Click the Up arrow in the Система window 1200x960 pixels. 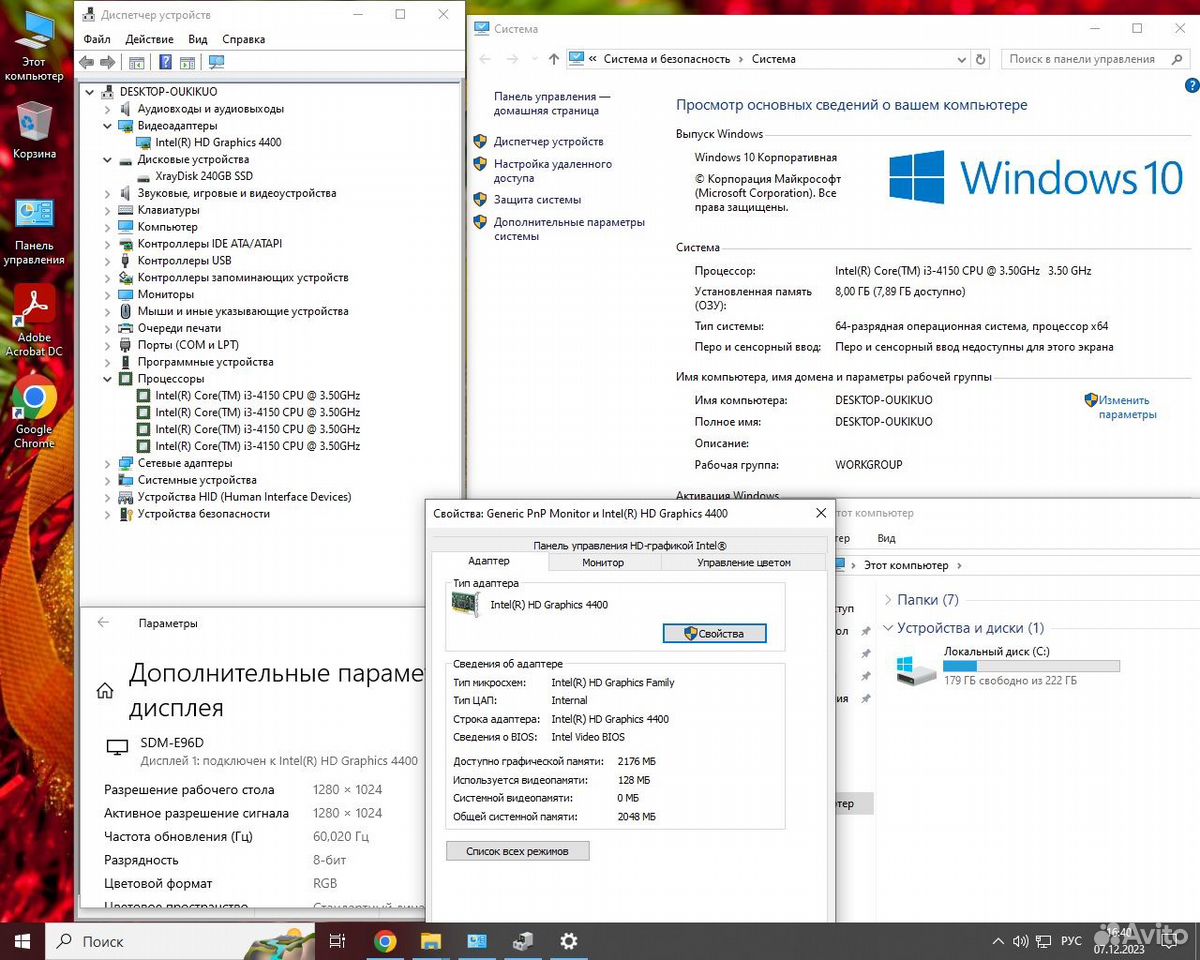tap(554, 59)
